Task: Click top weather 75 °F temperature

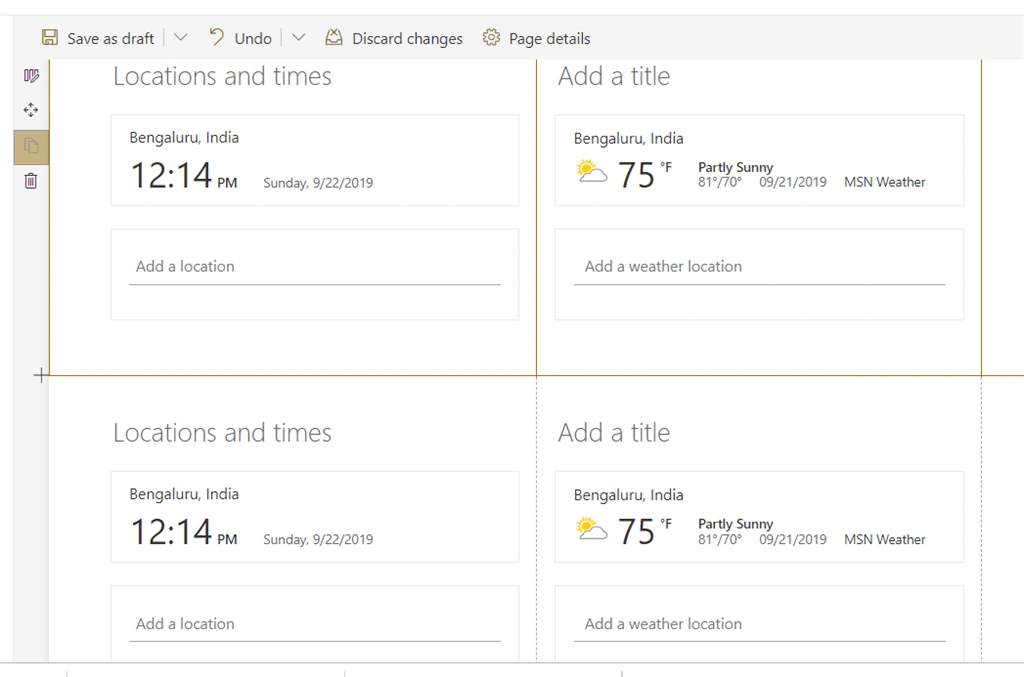Action: click(645, 175)
